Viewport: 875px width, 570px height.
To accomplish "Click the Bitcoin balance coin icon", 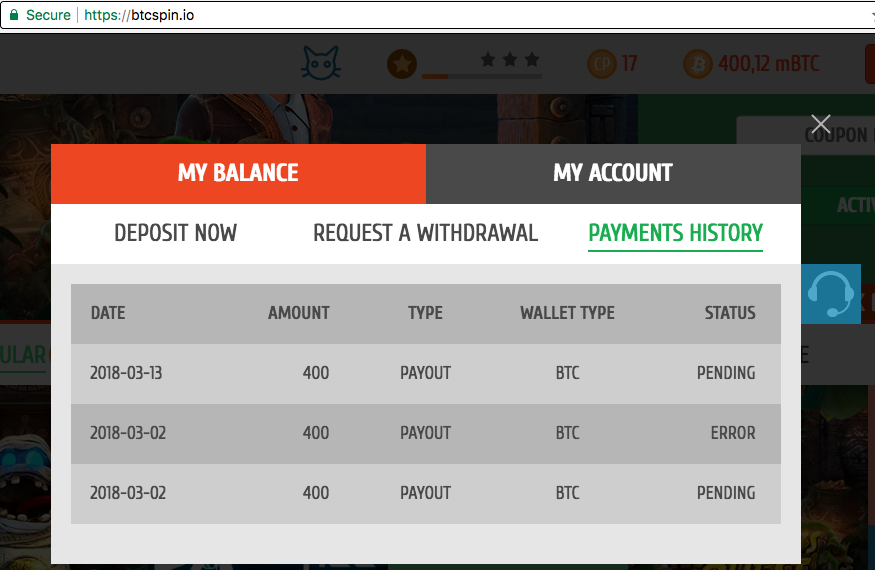I will (x=698, y=64).
